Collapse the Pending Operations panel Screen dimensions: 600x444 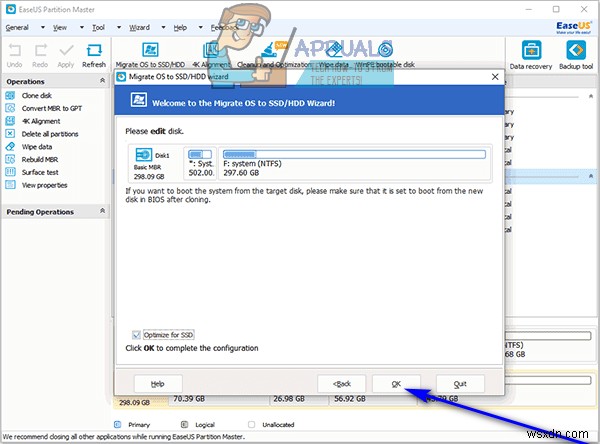point(102,211)
